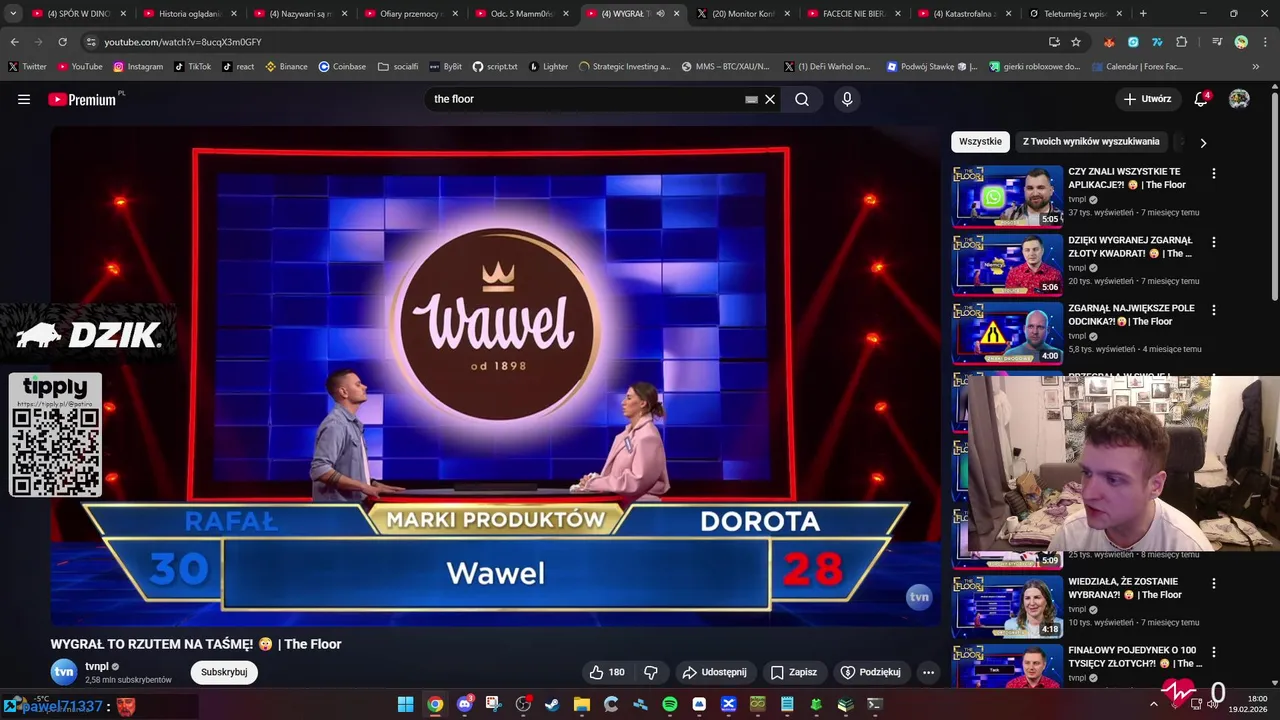Switch to the 'FACECIE NIE BIER' tab
Viewport: 1280px width, 720px height.
point(854,14)
